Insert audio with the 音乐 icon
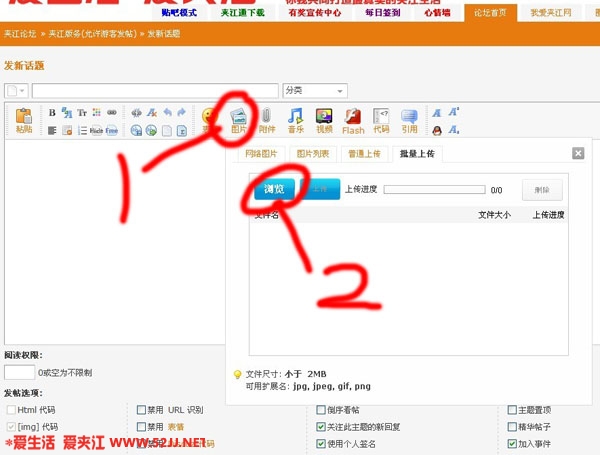The height and width of the screenshot is (455, 600). pyautogui.click(x=295, y=119)
